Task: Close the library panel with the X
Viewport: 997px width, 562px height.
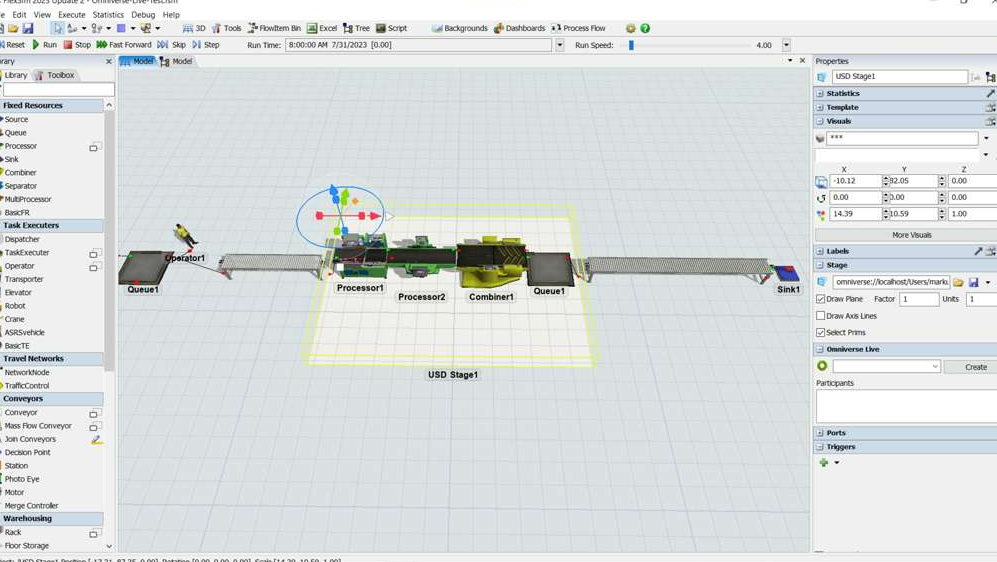Action: [x=109, y=61]
